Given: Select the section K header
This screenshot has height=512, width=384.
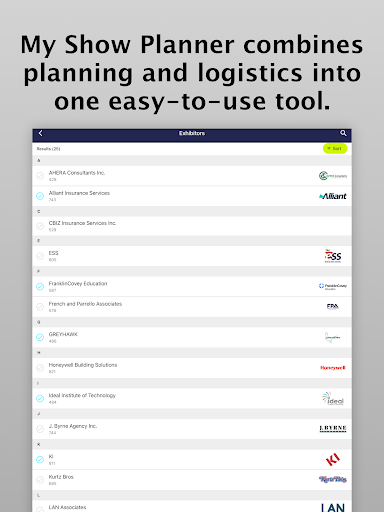Looking at the screenshot, I should (192, 444).
